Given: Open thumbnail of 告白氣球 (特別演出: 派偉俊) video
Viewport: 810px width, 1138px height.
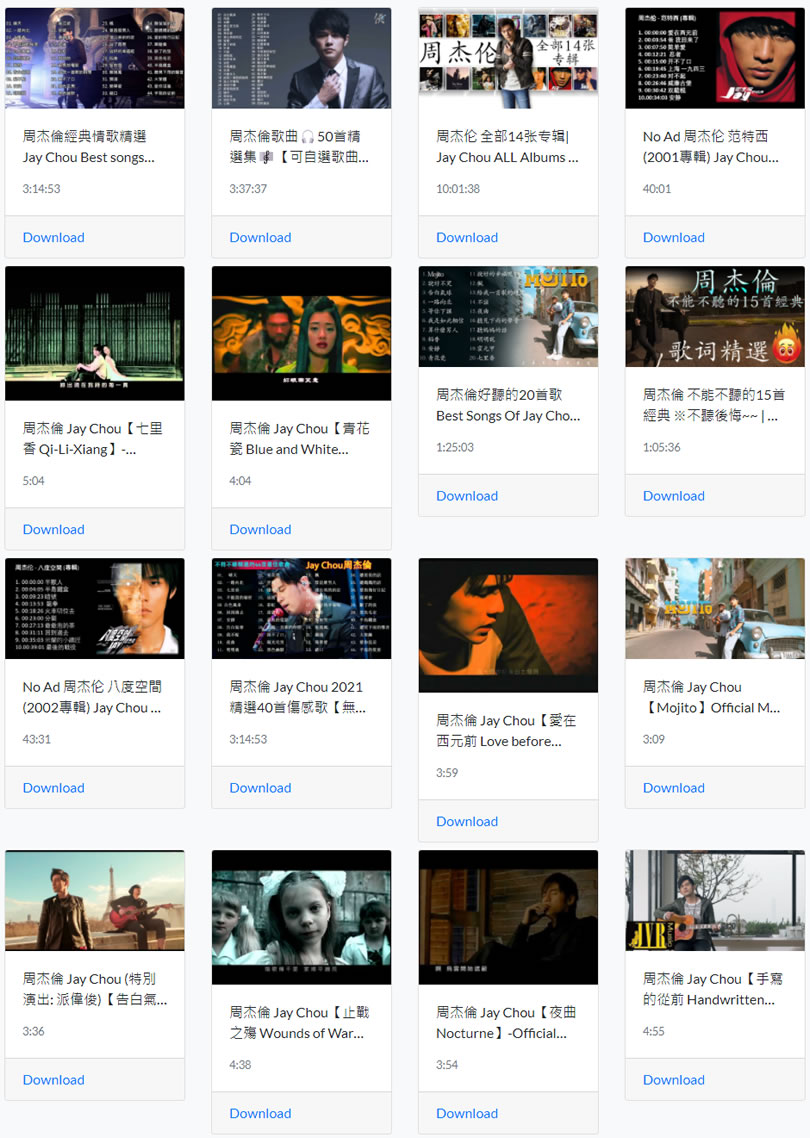Looking at the screenshot, I should 94,900.
